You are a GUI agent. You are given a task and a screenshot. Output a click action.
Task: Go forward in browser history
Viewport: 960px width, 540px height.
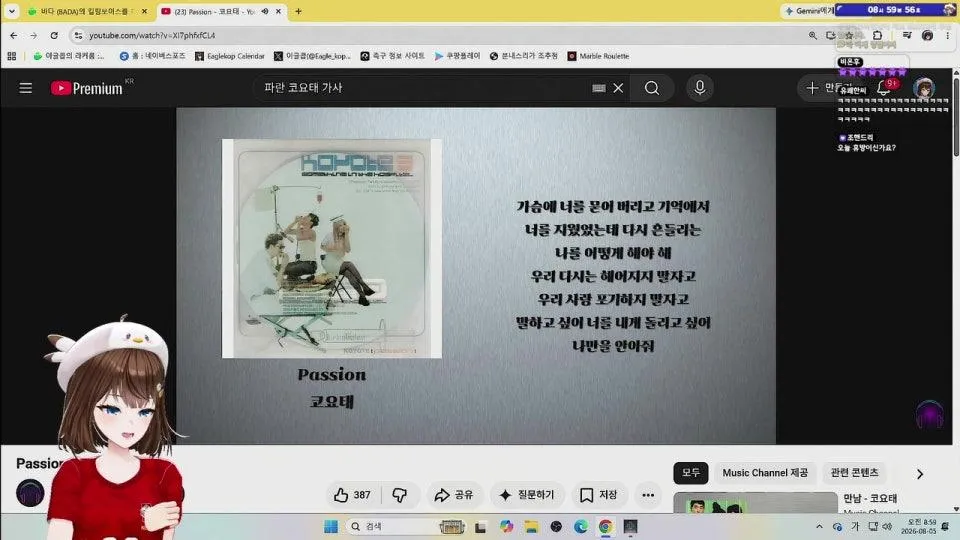click(x=34, y=36)
